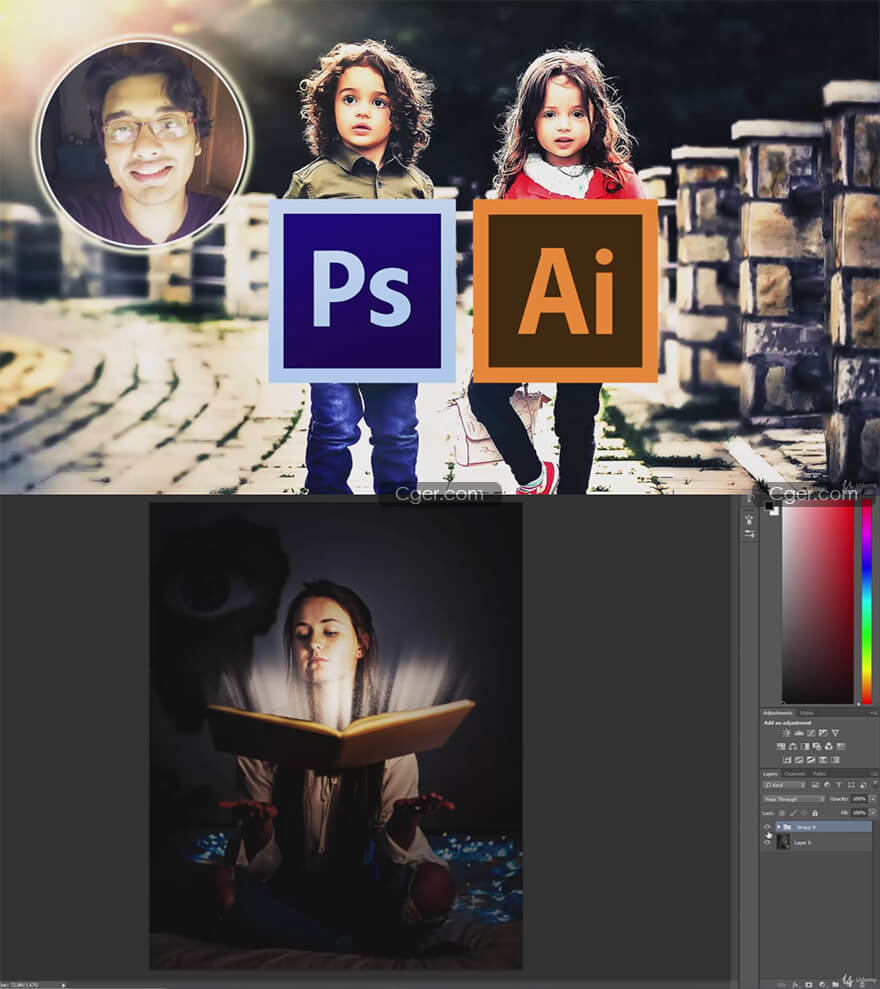
Task: Add a layer mask from Layers footer
Action: coord(809,984)
